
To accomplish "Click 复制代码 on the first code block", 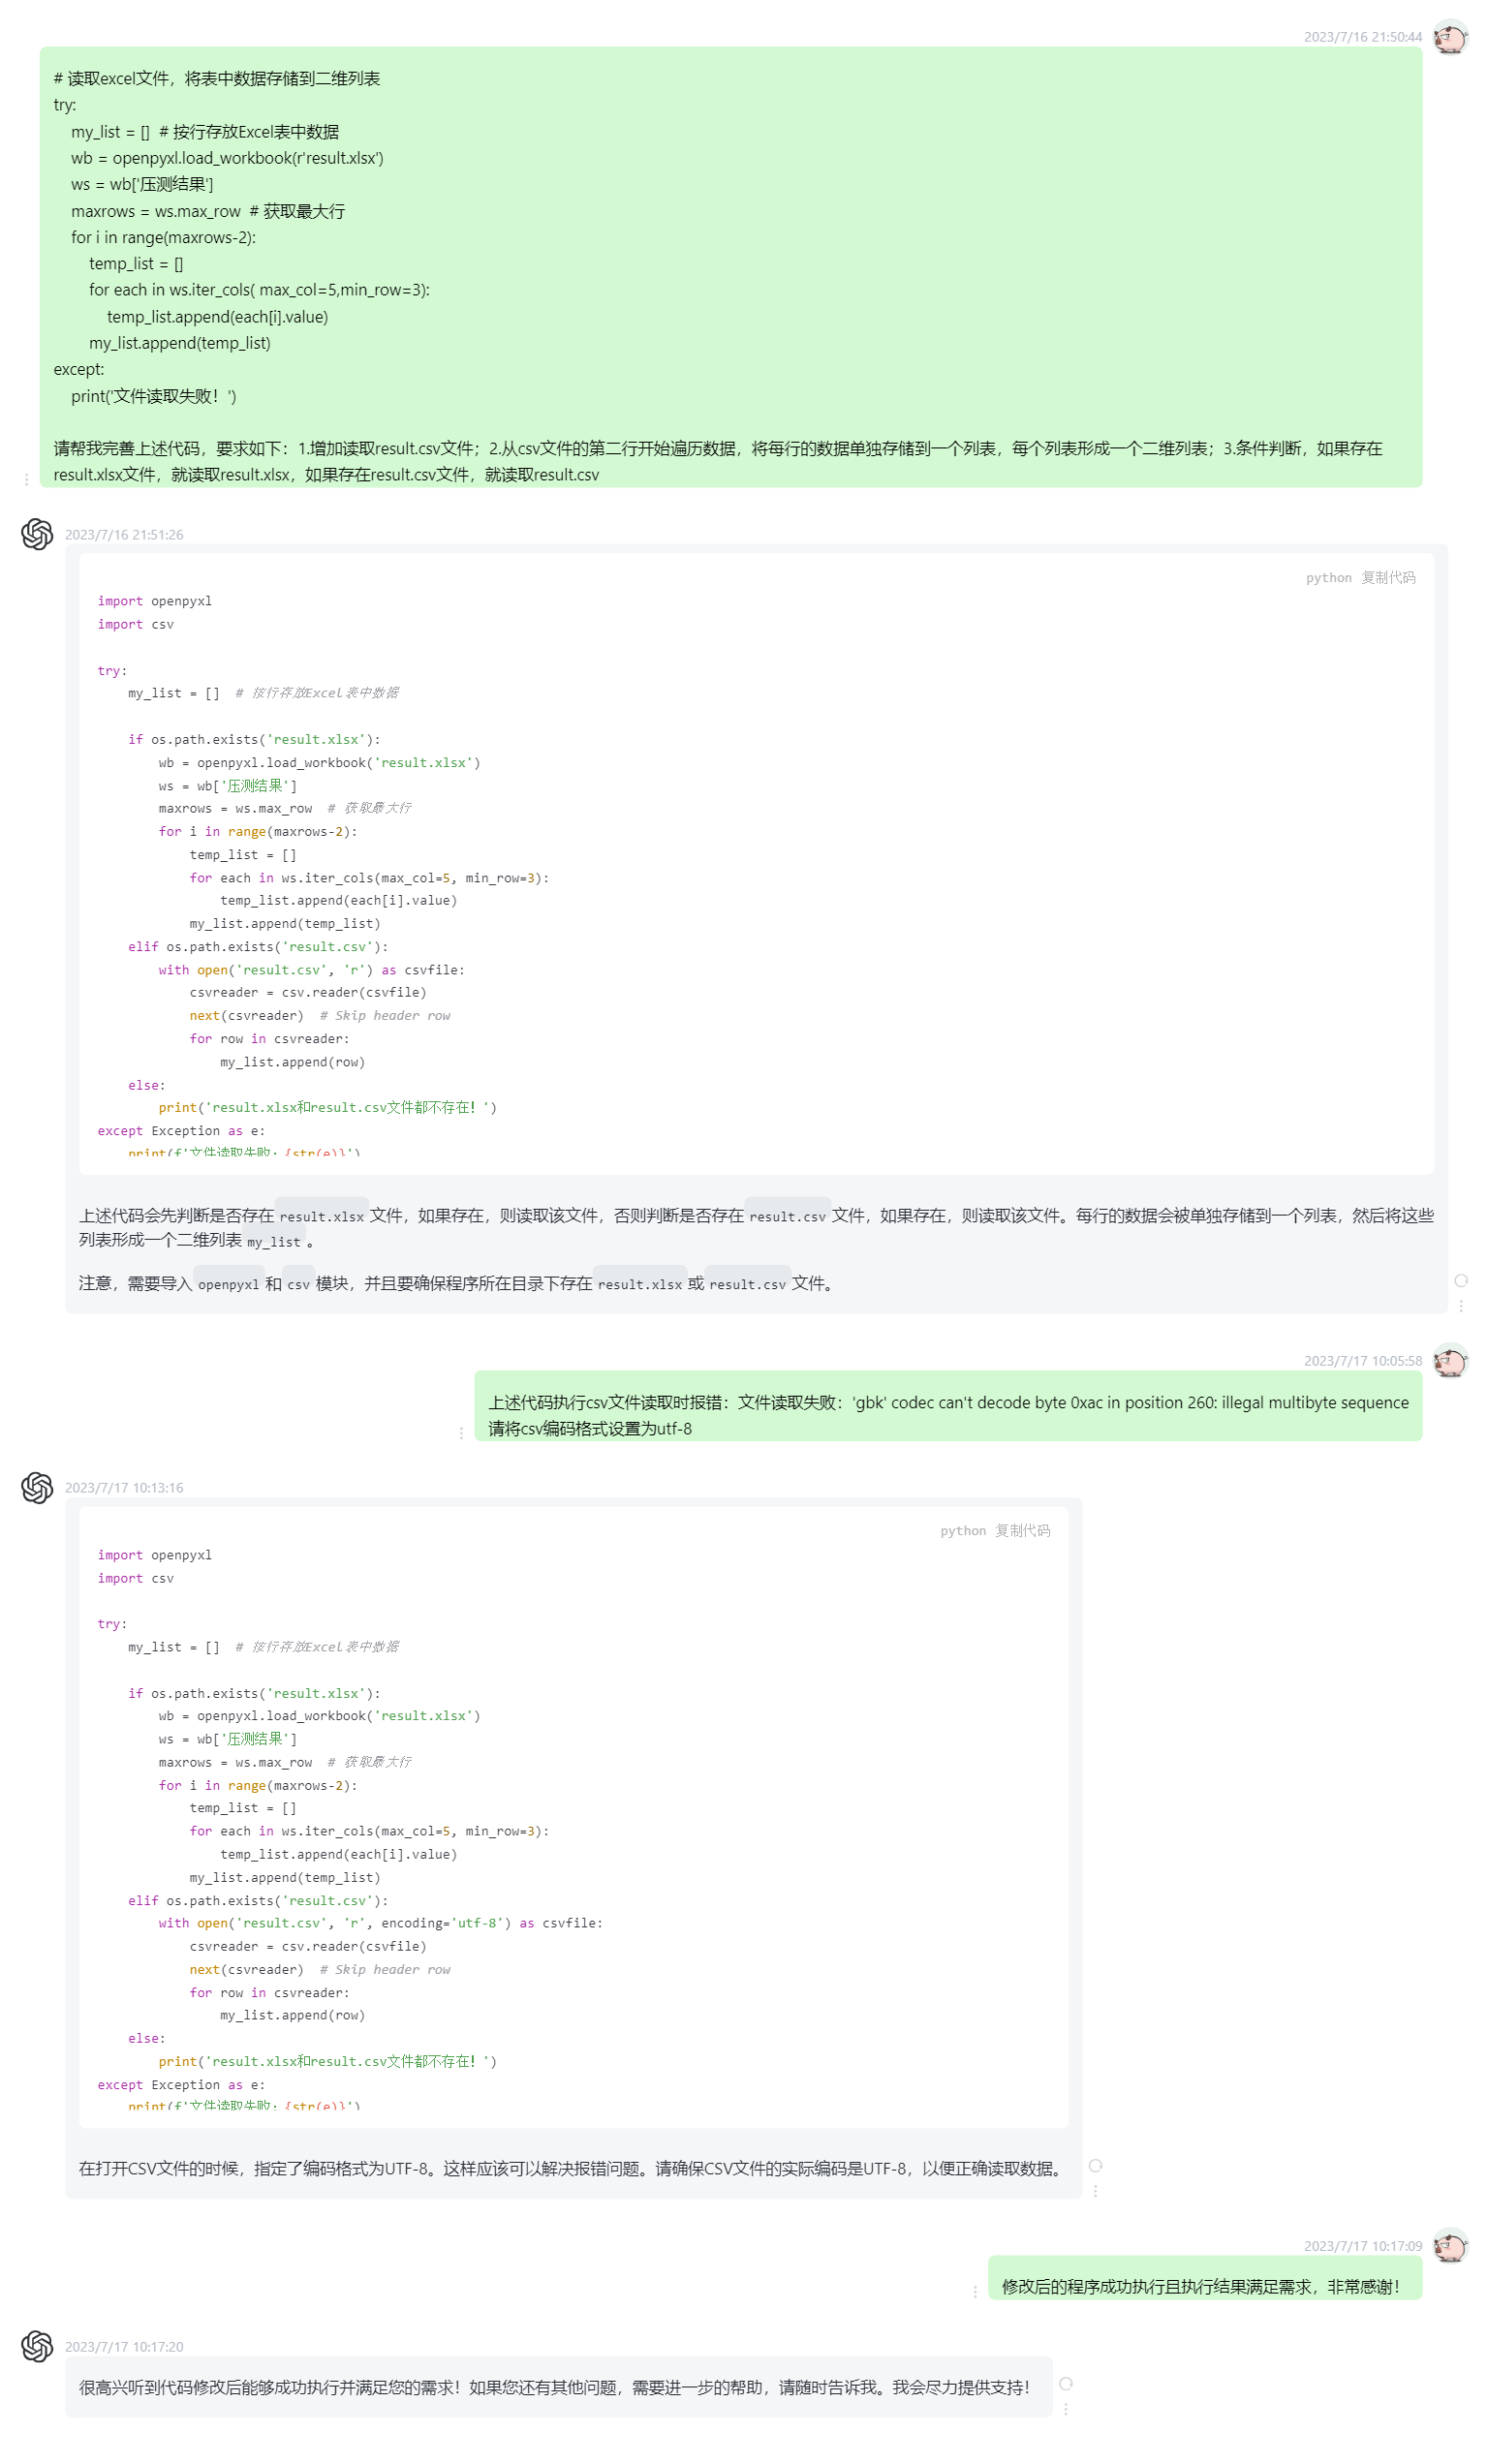I will (x=1387, y=577).
